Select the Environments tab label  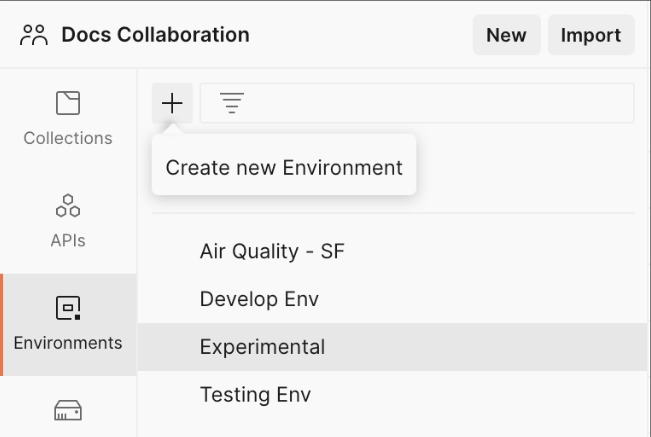(x=68, y=343)
